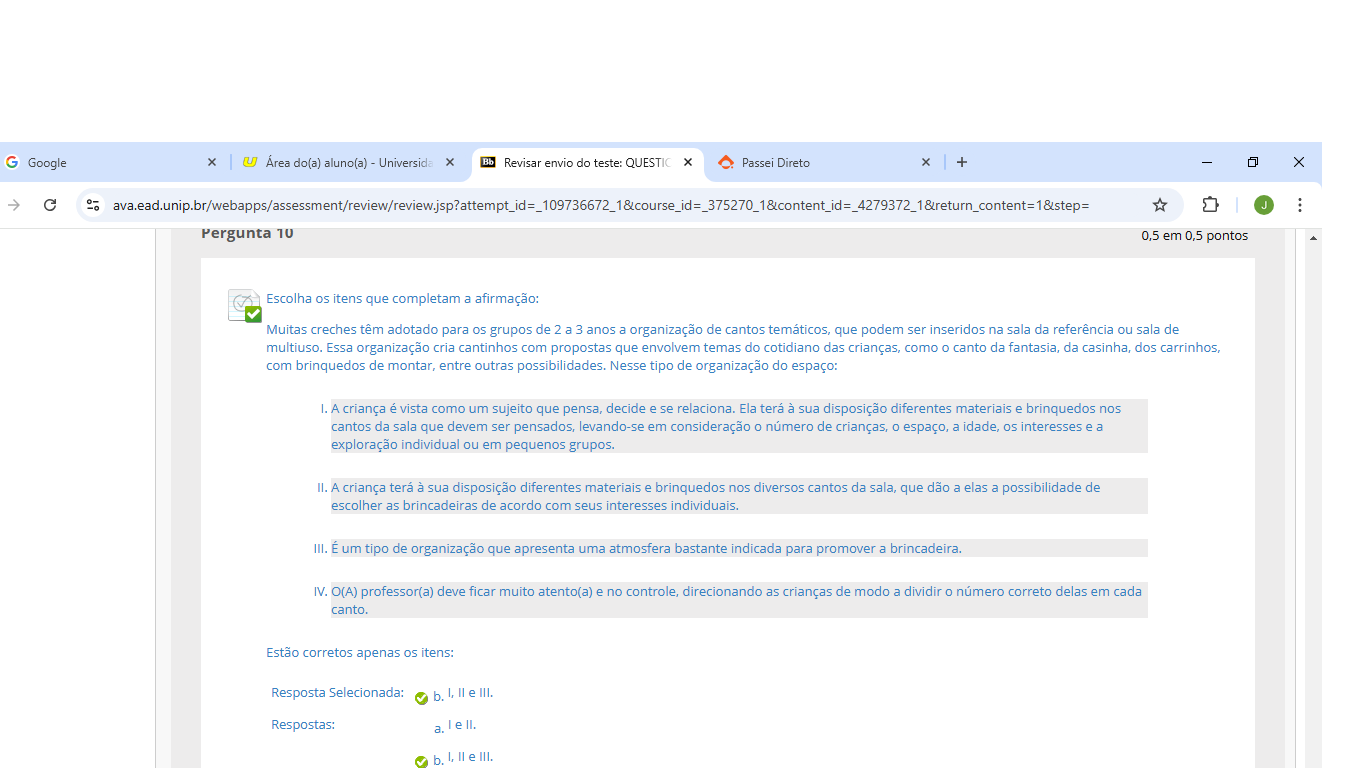
Task: Click answer option a. I e II
Action: [x=461, y=725]
